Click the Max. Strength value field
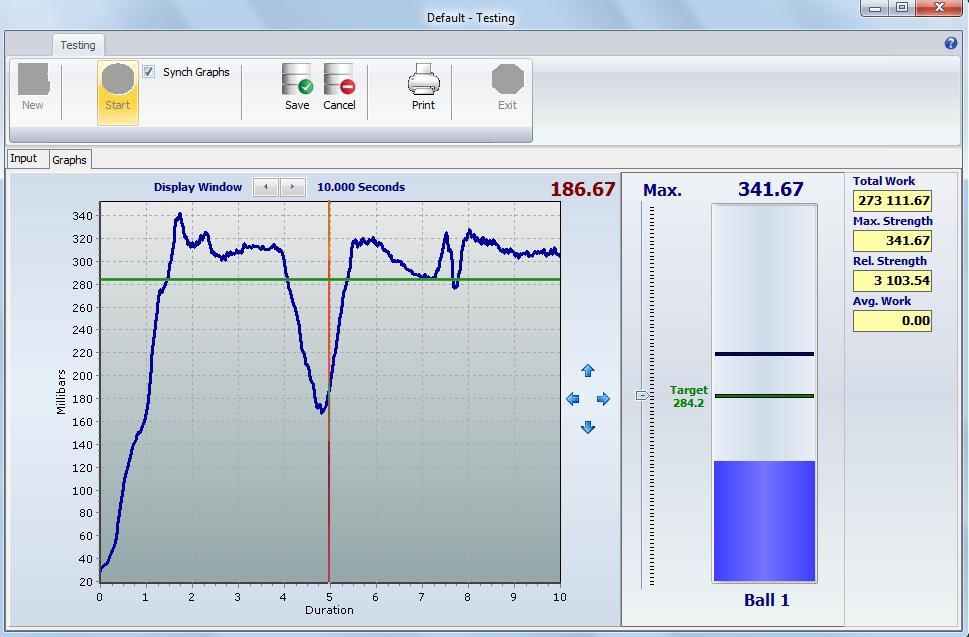 click(x=892, y=241)
